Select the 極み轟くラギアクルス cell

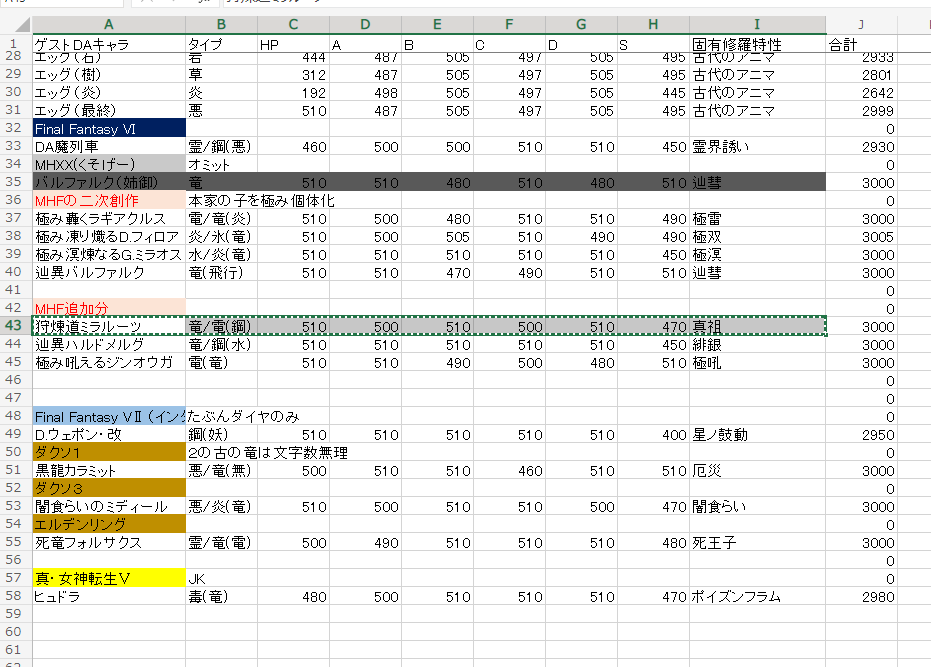[x=109, y=218]
